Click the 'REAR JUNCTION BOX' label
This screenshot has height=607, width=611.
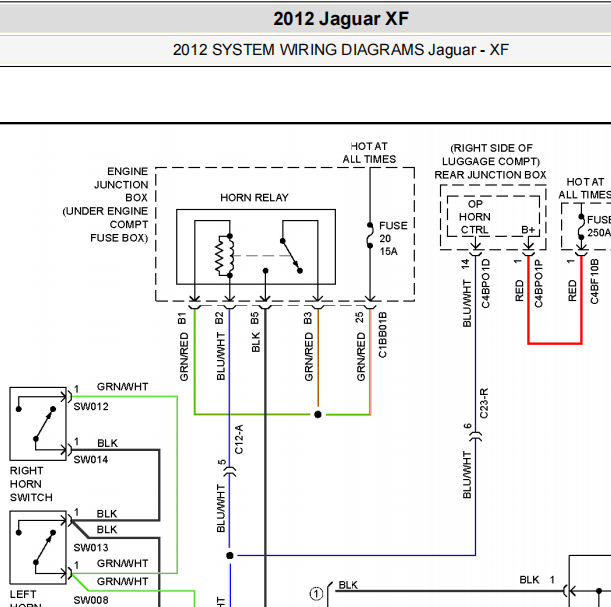click(490, 175)
